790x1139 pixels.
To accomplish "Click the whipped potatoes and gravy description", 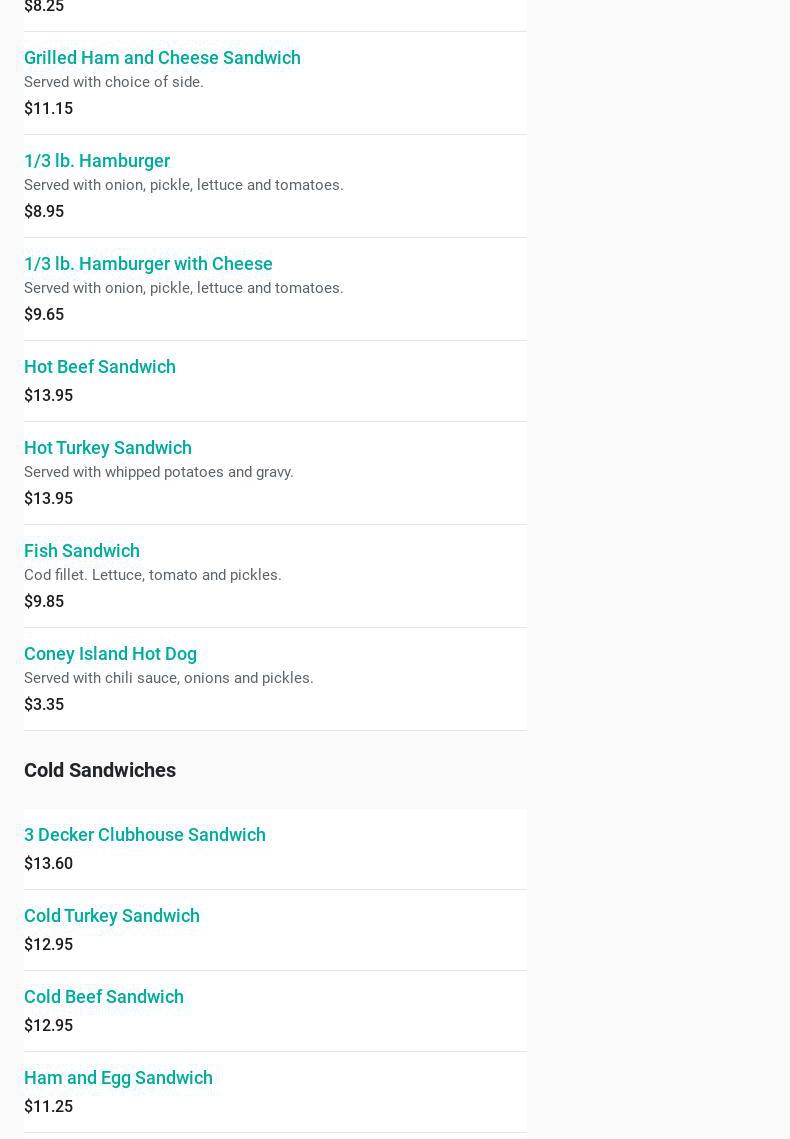I will click(159, 472).
